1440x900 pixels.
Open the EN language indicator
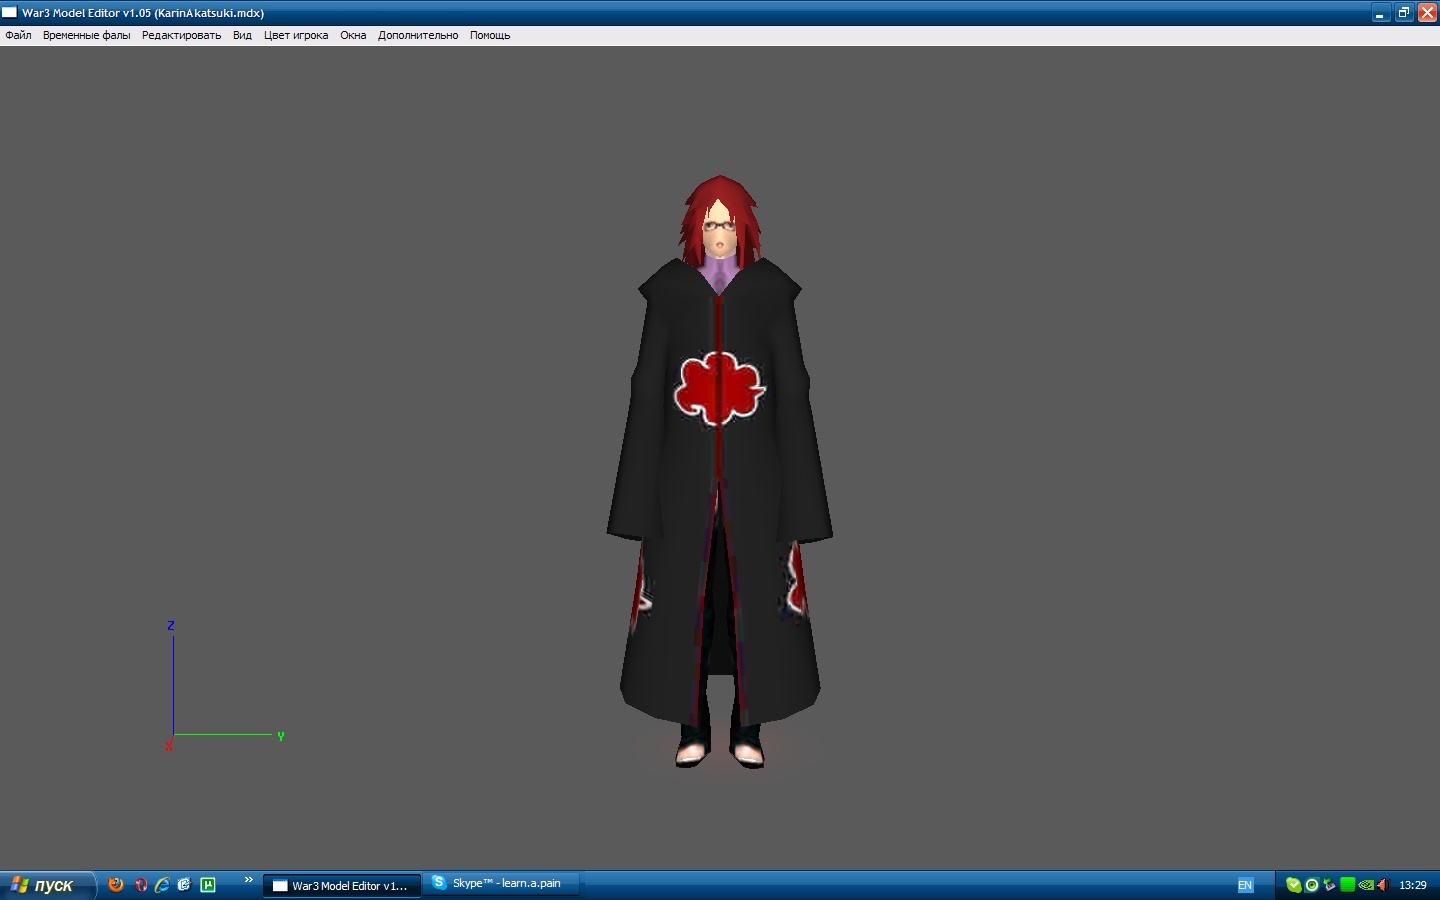click(x=1245, y=885)
